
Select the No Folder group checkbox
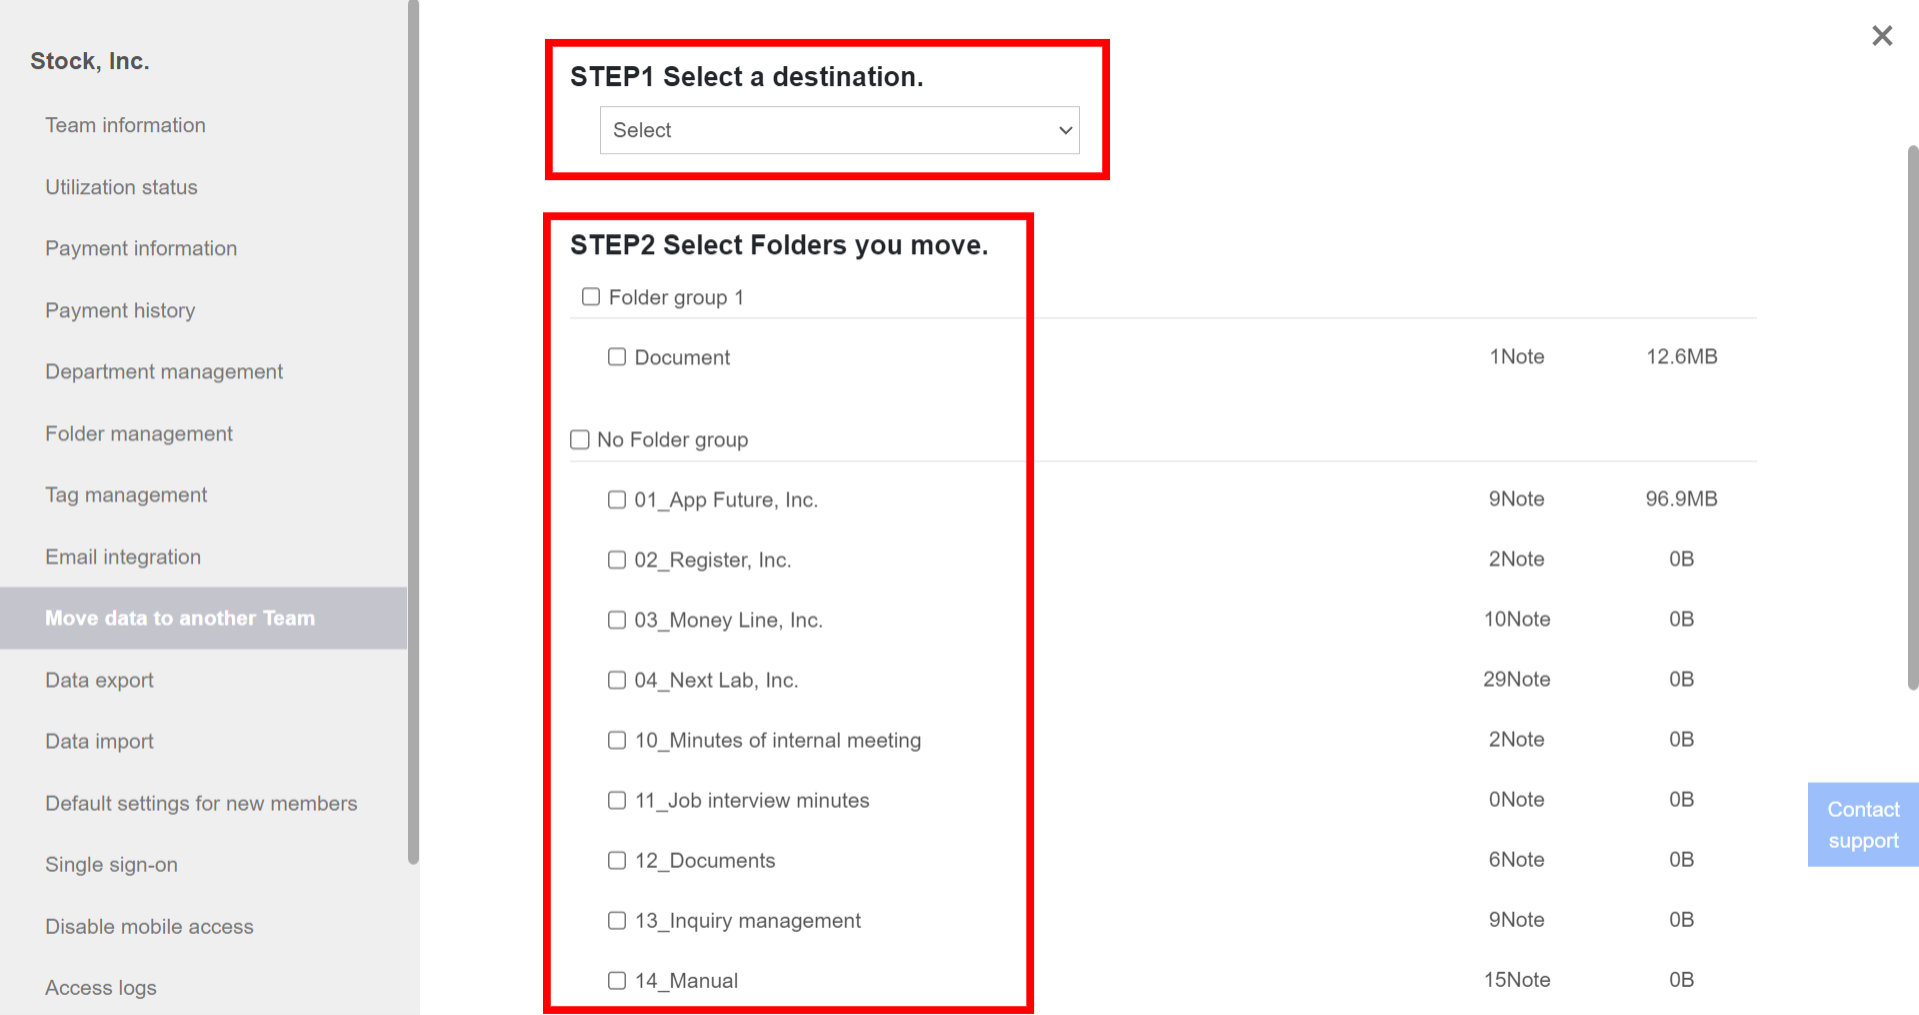click(579, 439)
